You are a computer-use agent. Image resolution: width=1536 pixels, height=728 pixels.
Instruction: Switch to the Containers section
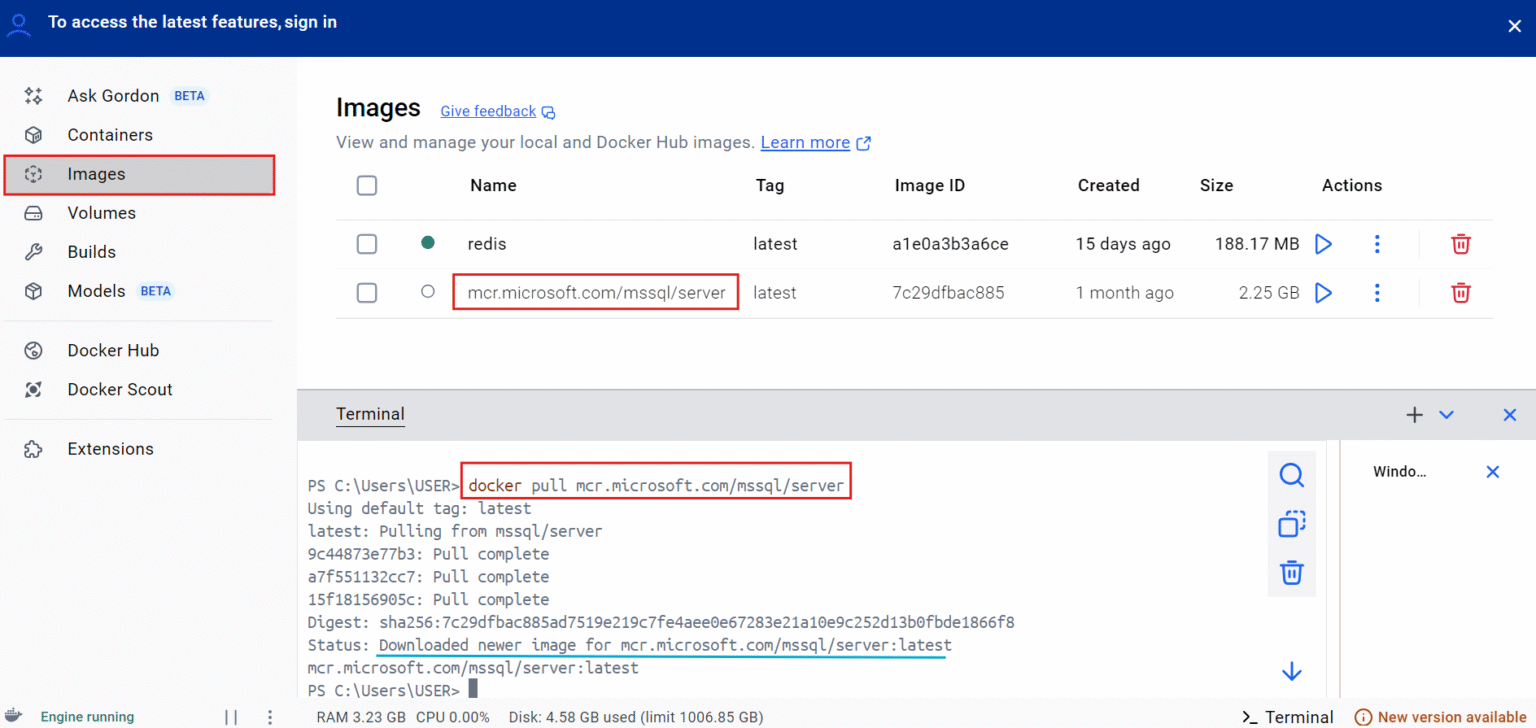pos(110,134)
